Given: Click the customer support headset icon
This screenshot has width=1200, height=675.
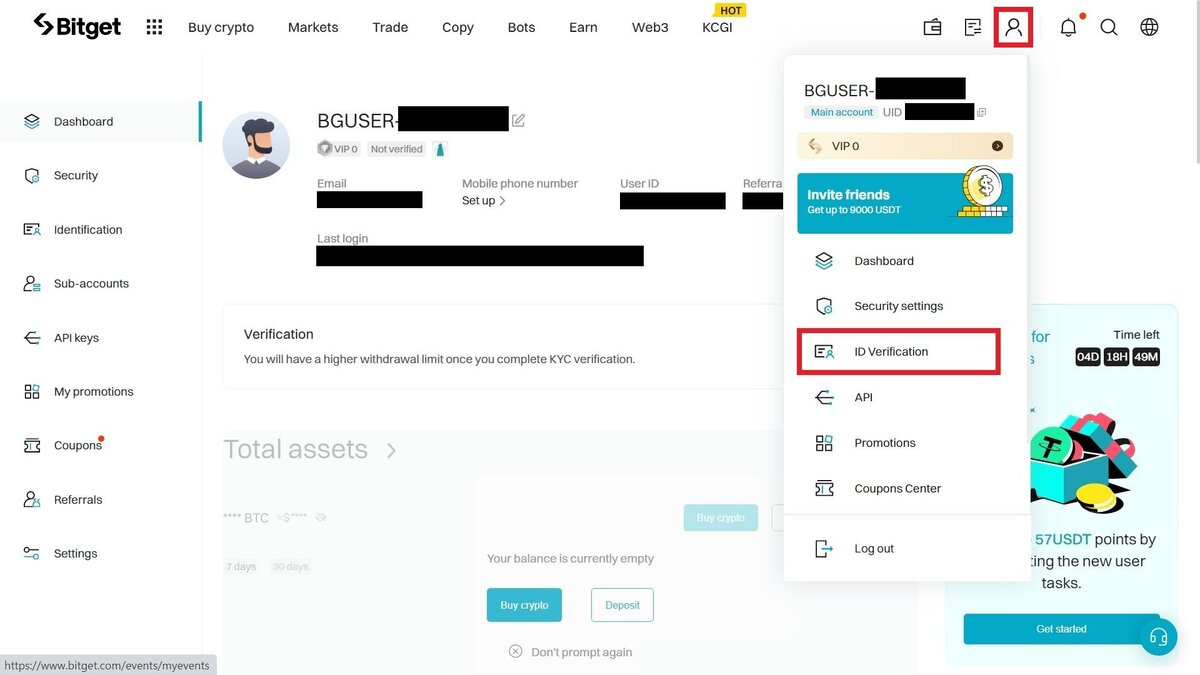Looking at the screenshot, I should [x=1159, y=637].
